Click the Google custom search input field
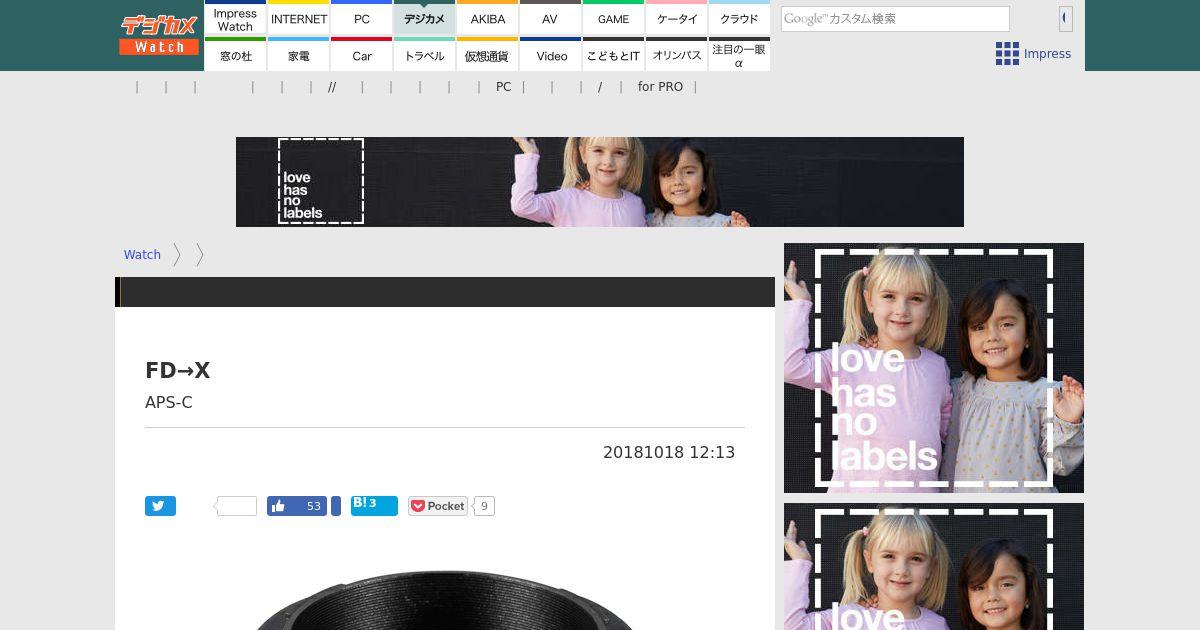This screenshot has height=630, width=1200. point(895,18)
